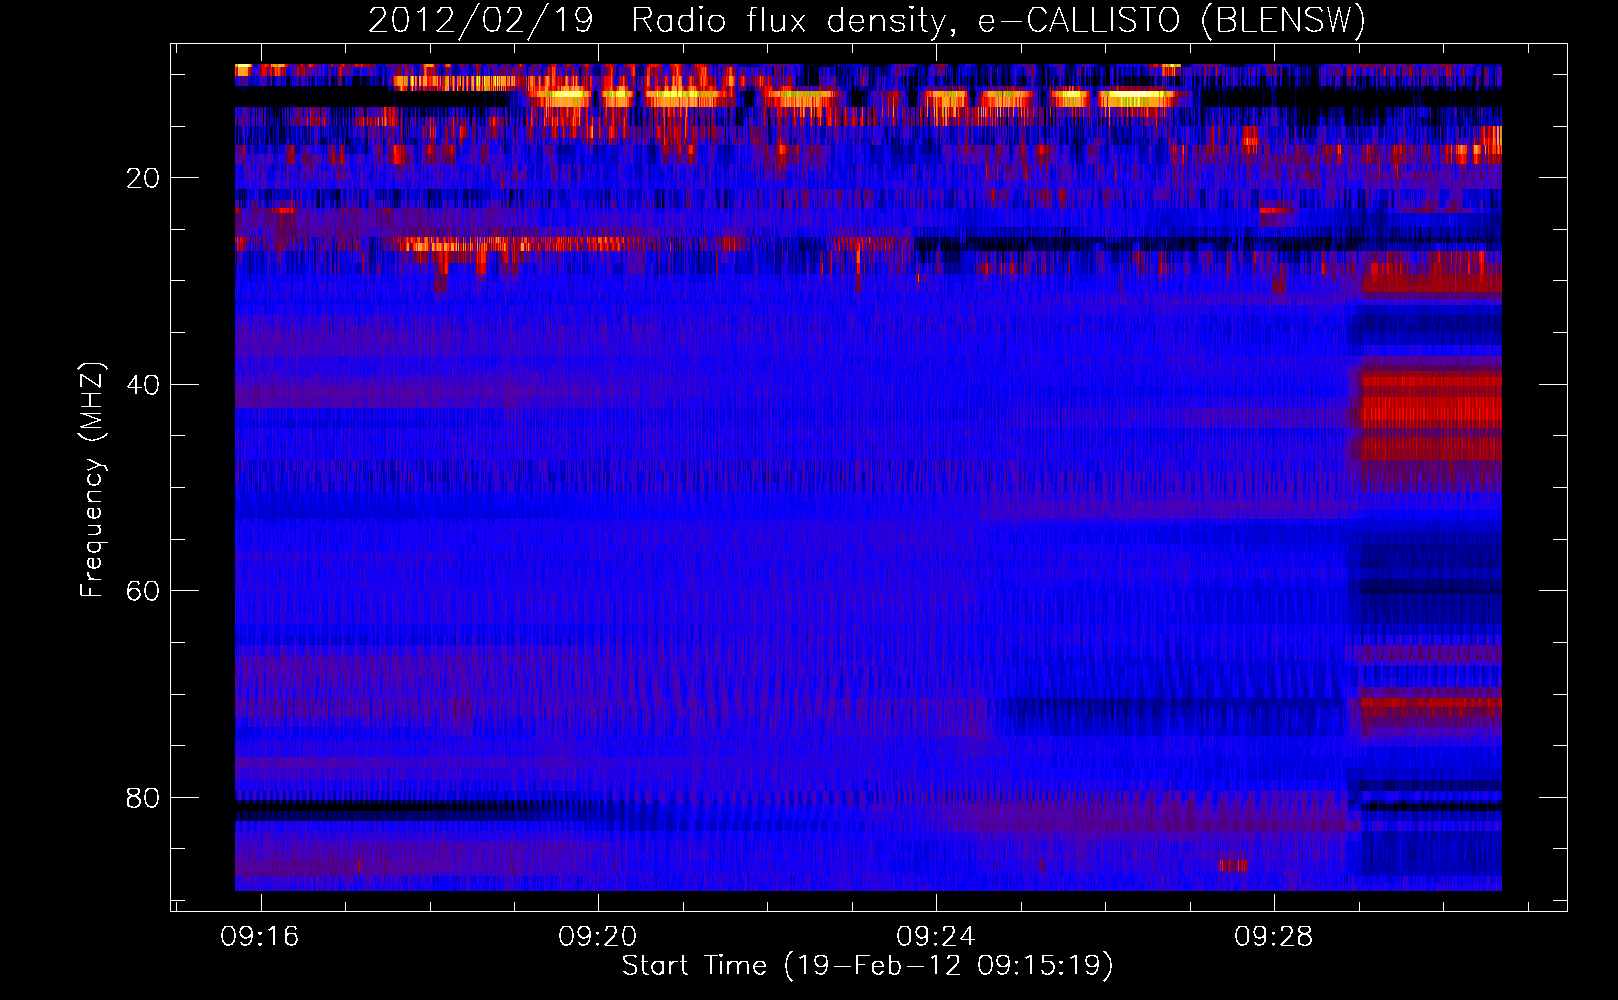The width and height of the screenshot is (1618, 1000).
Task: Click the 09:20 time tick label
Action: coord(598,937)
